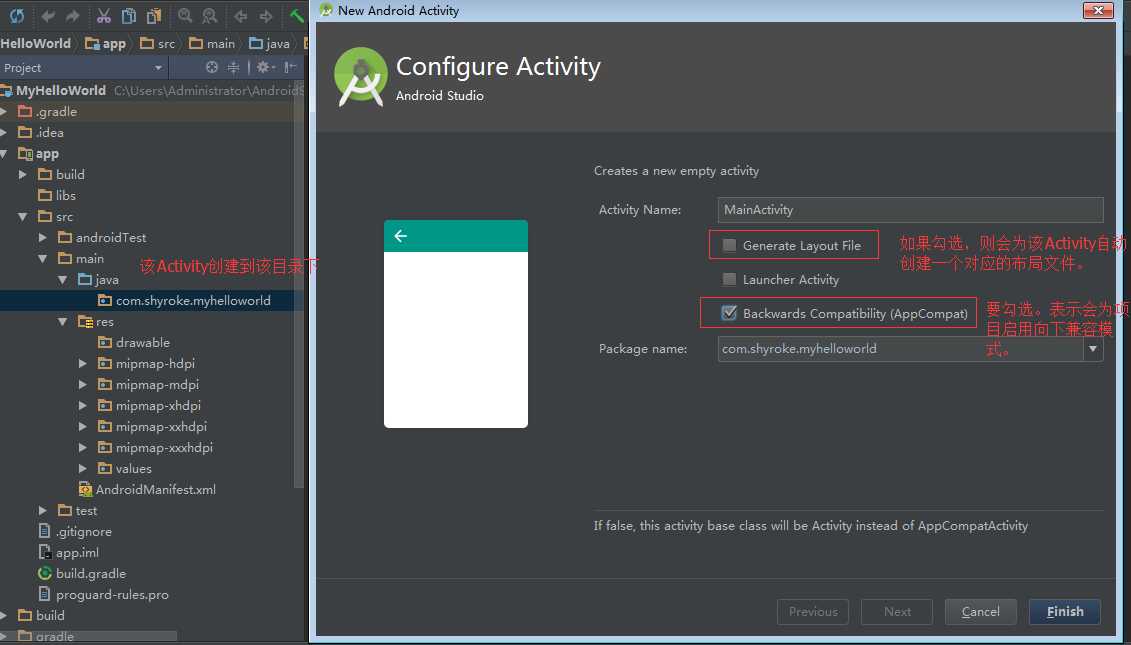Image resolution: width=1131 pixels, height=645 pixels.
Task: Expand the top-level build folder
Action: 4,615
